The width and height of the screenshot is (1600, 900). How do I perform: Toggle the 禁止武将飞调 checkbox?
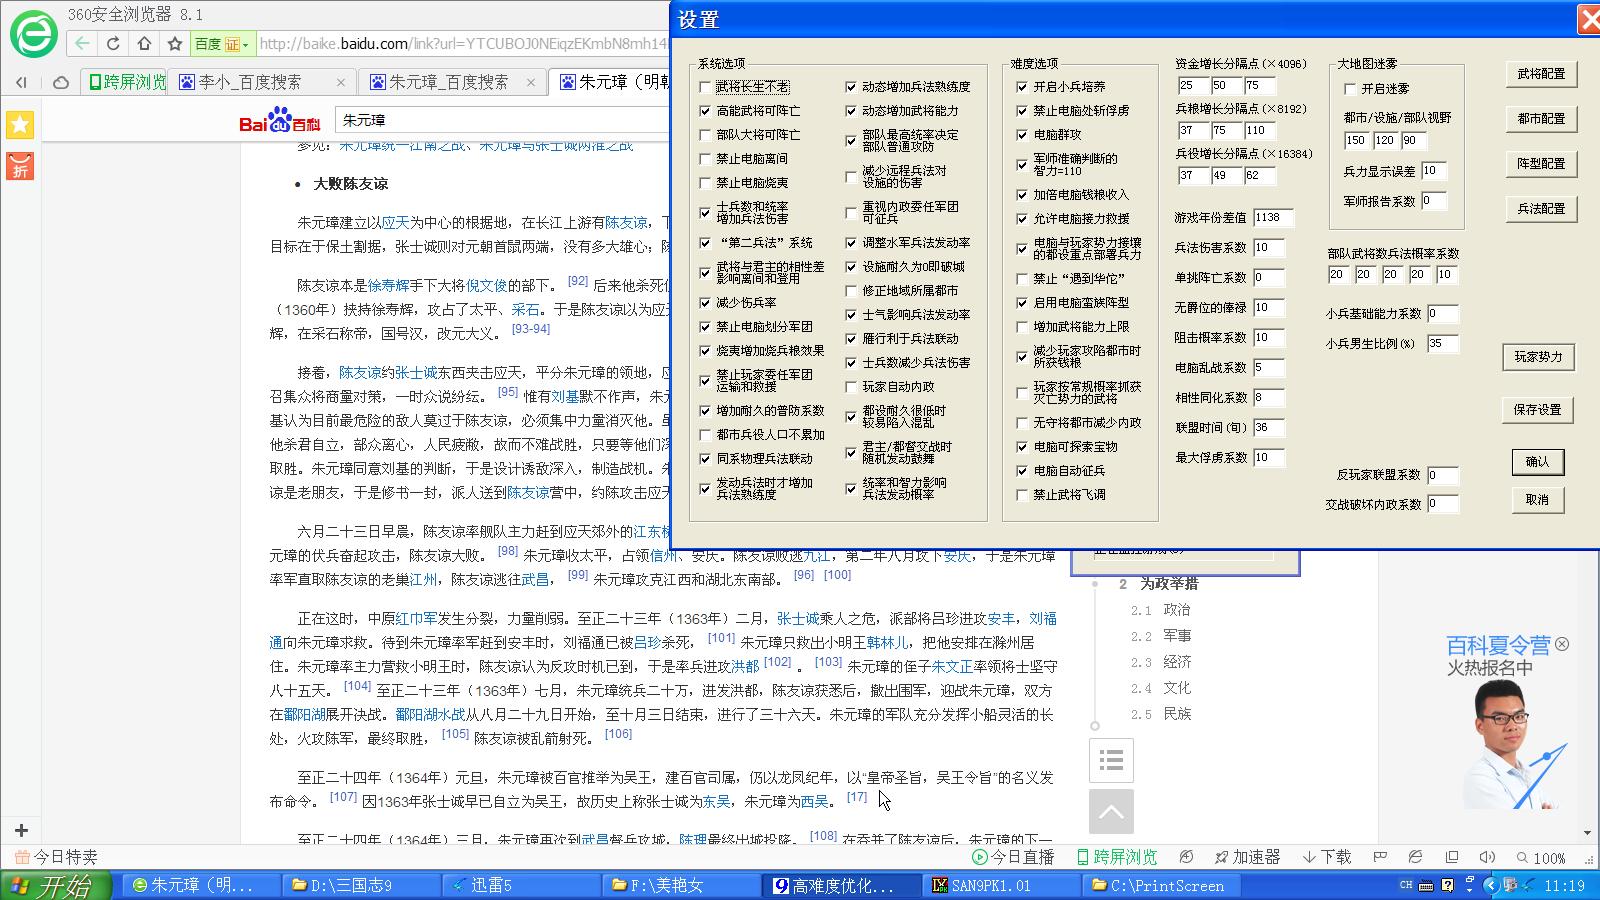click(x=1022, y=495)
